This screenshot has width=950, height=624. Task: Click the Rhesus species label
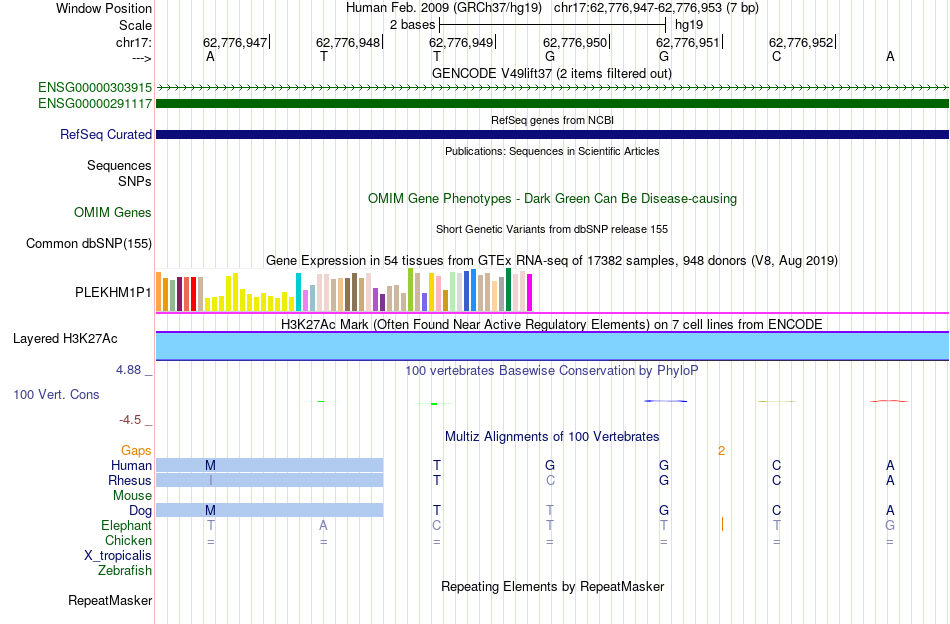pyautogui.click(x=130, y=480)
